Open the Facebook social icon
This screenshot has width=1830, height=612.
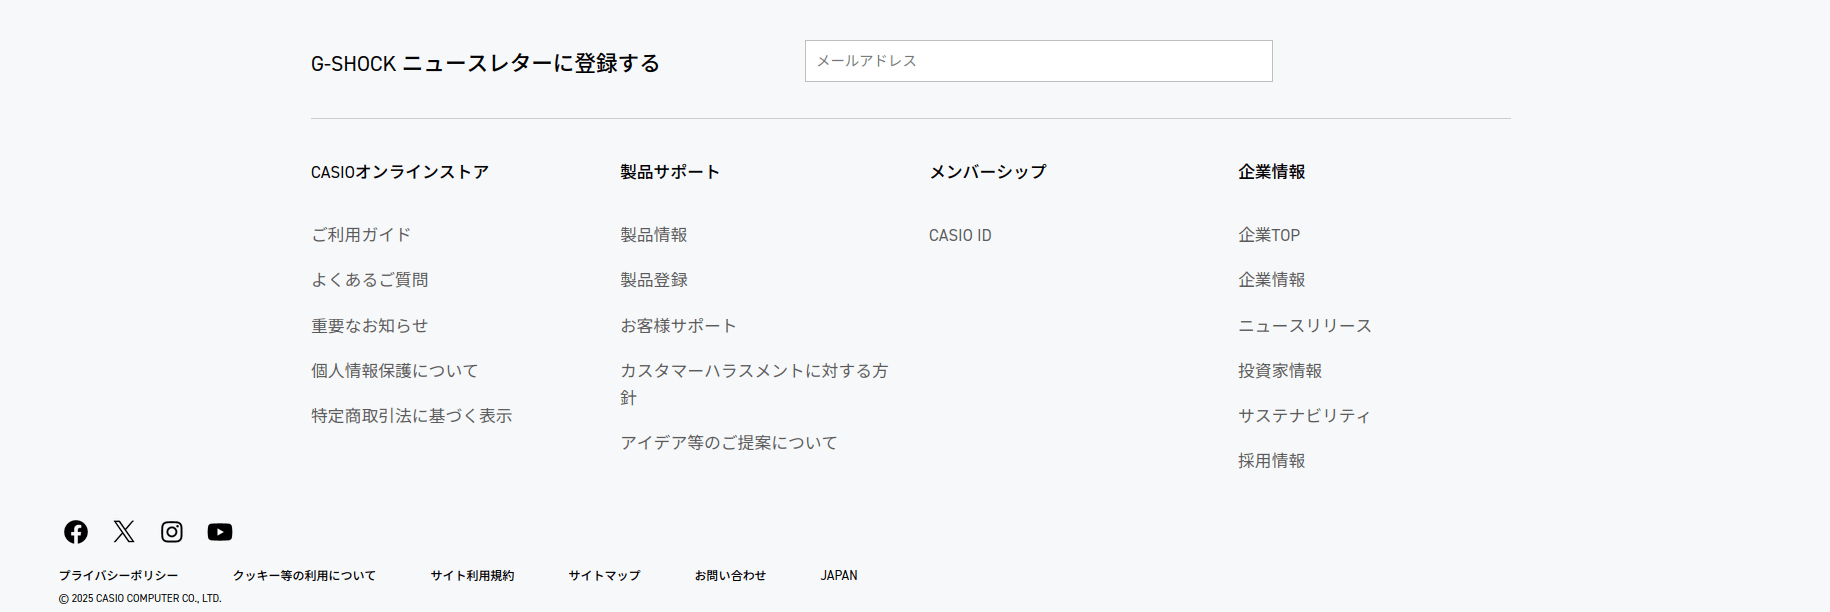coord(76,532)
